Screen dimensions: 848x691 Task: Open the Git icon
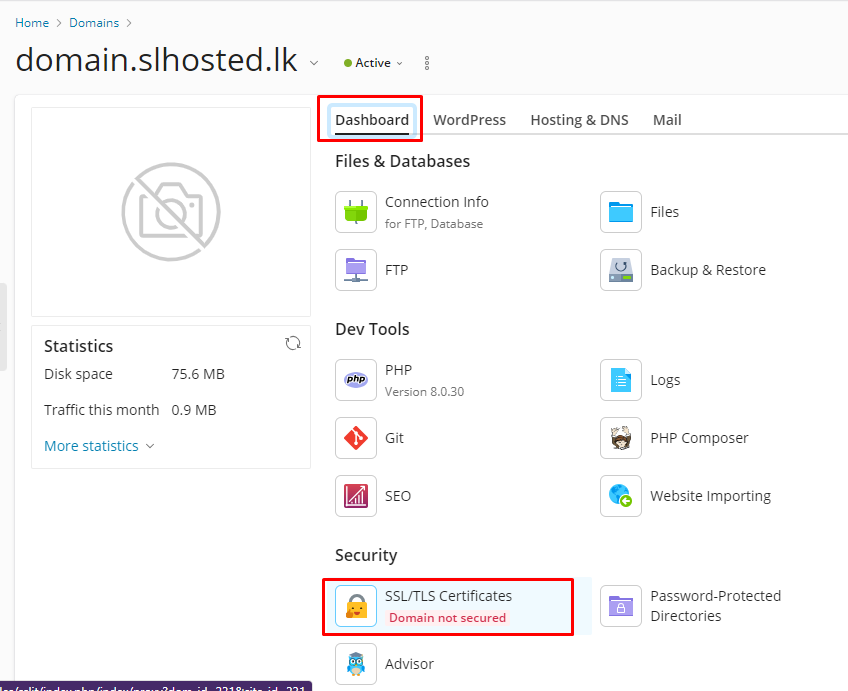coord(356,438)
